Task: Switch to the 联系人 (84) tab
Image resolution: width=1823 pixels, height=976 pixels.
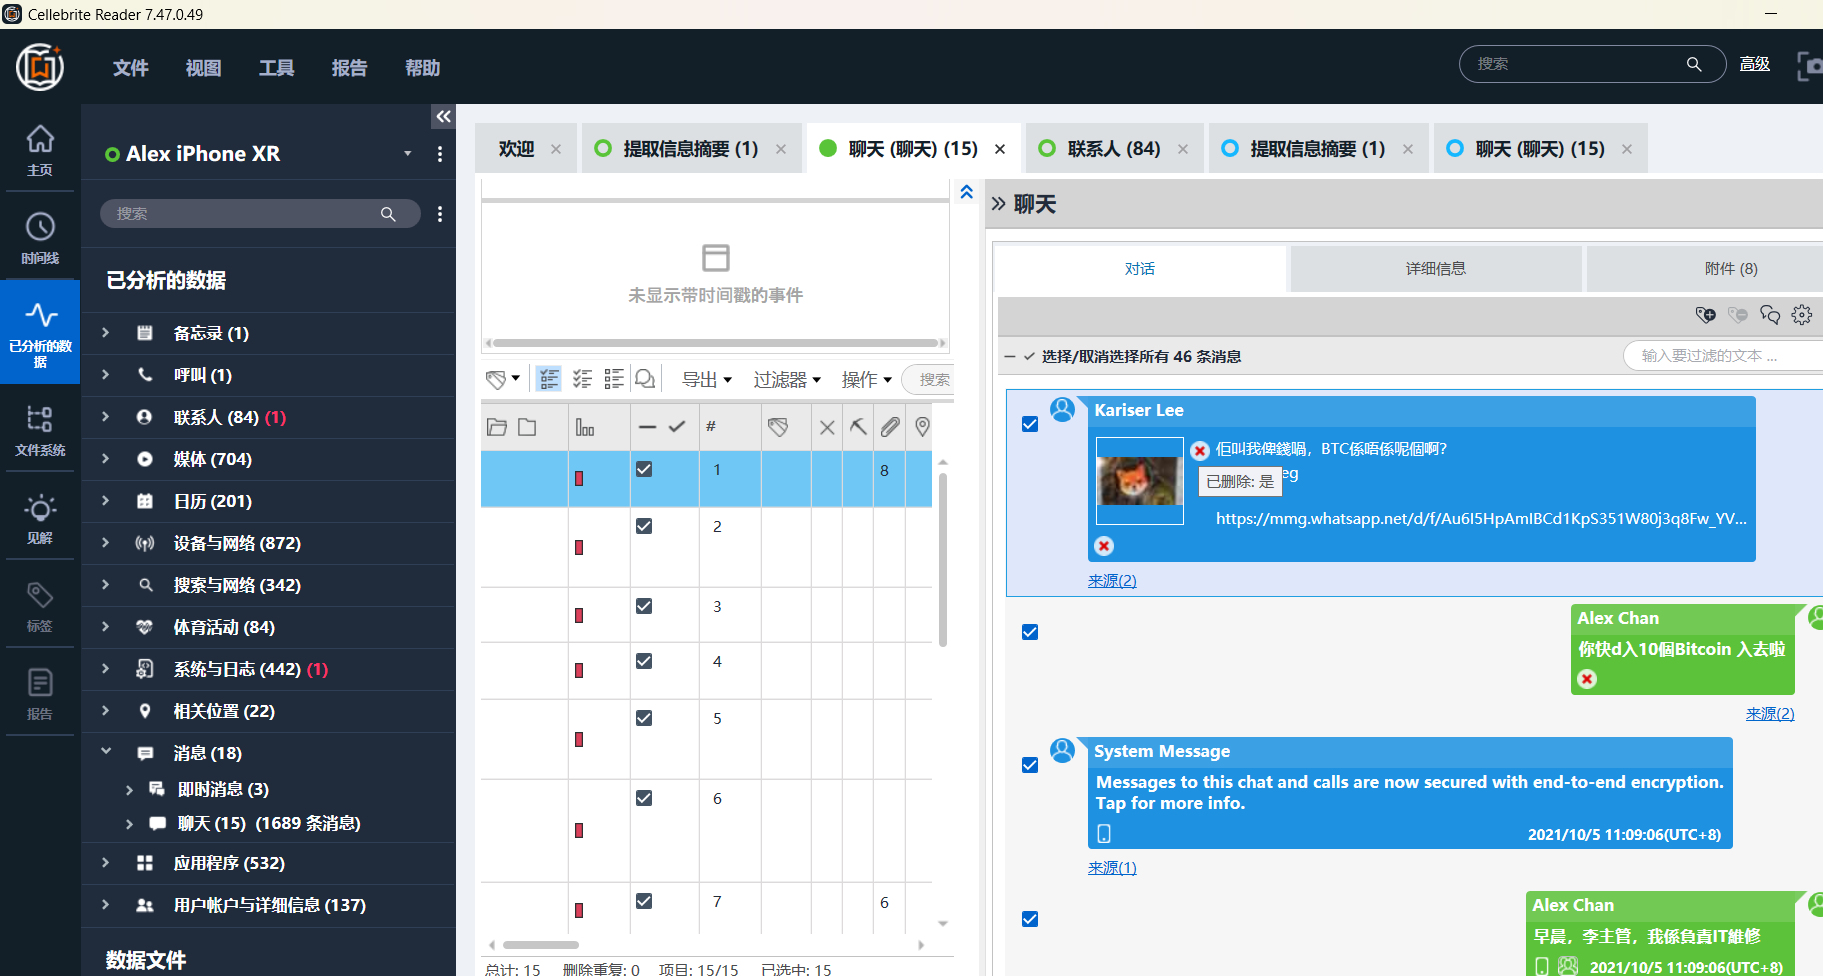Action: 1114,149
